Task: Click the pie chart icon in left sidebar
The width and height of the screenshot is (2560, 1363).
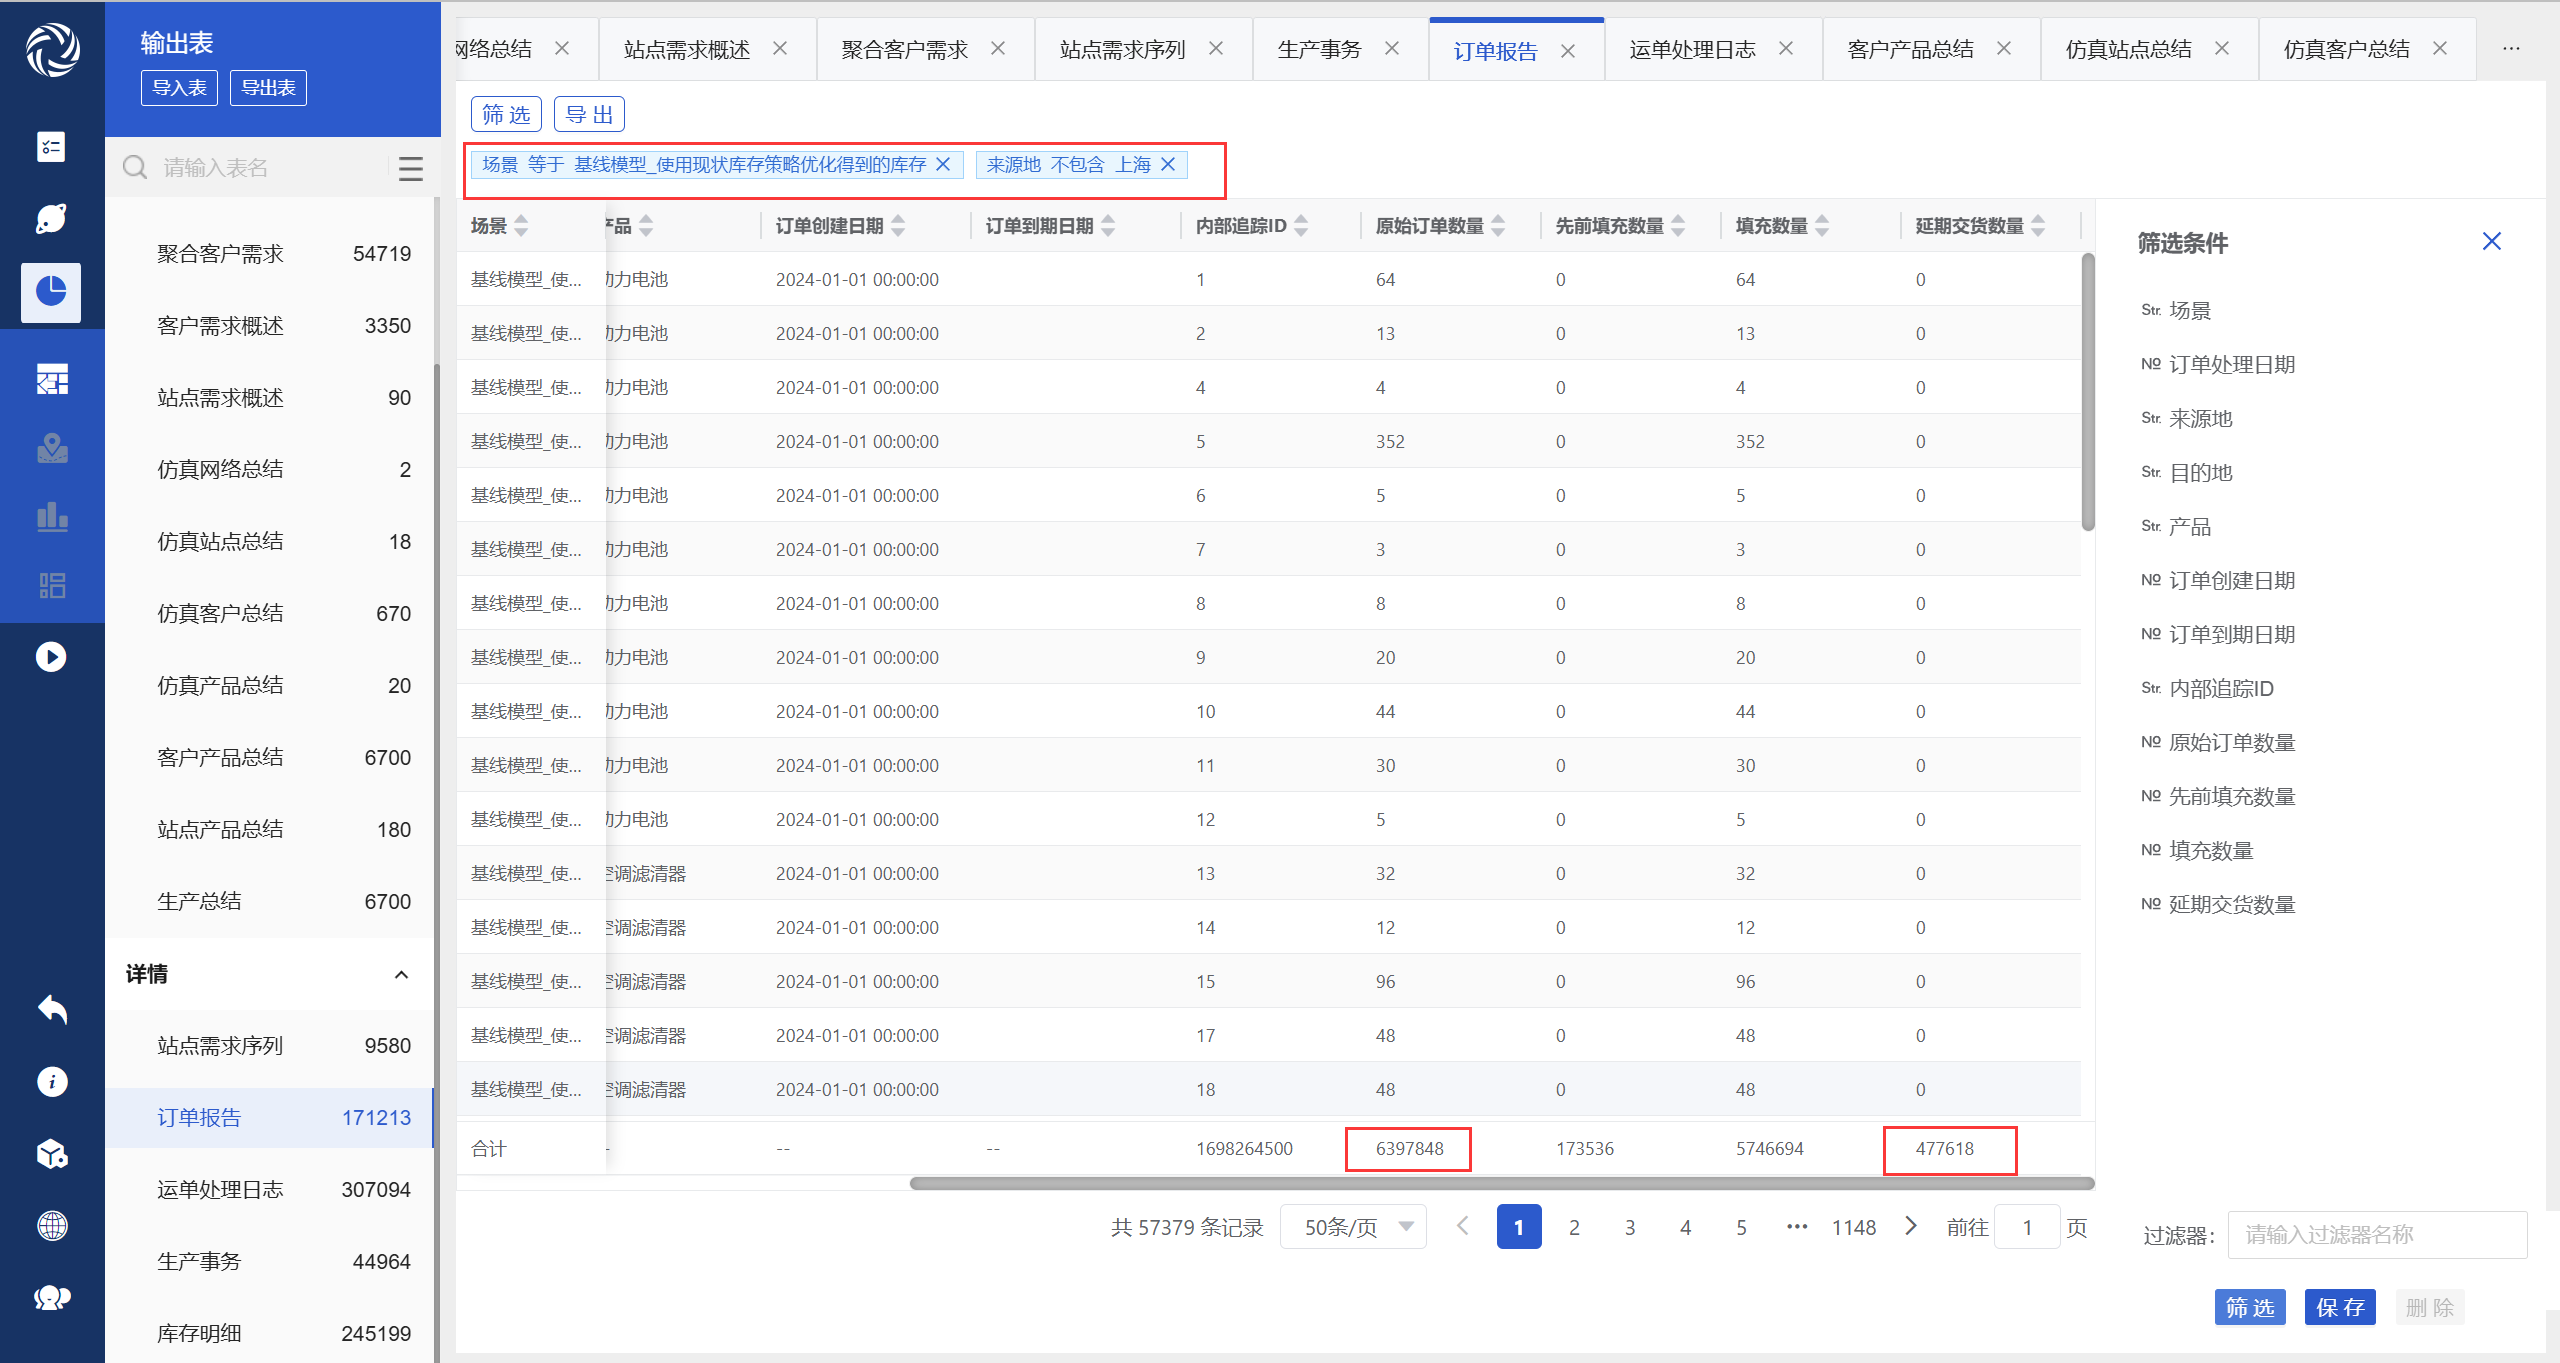Action: pos(51,292)
